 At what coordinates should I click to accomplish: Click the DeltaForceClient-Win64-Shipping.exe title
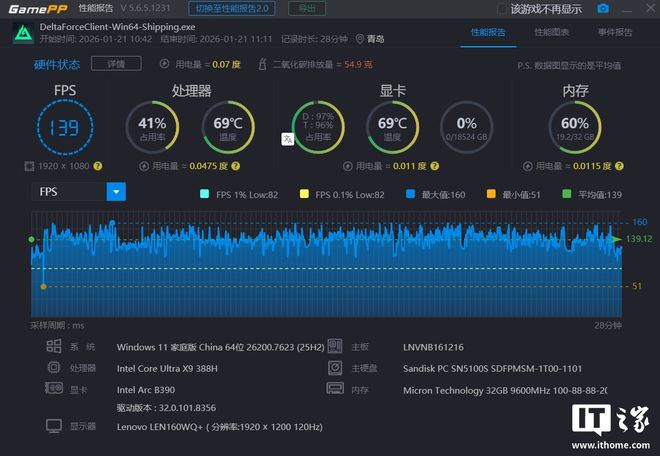pyautogui.click(x=117, y=27)
